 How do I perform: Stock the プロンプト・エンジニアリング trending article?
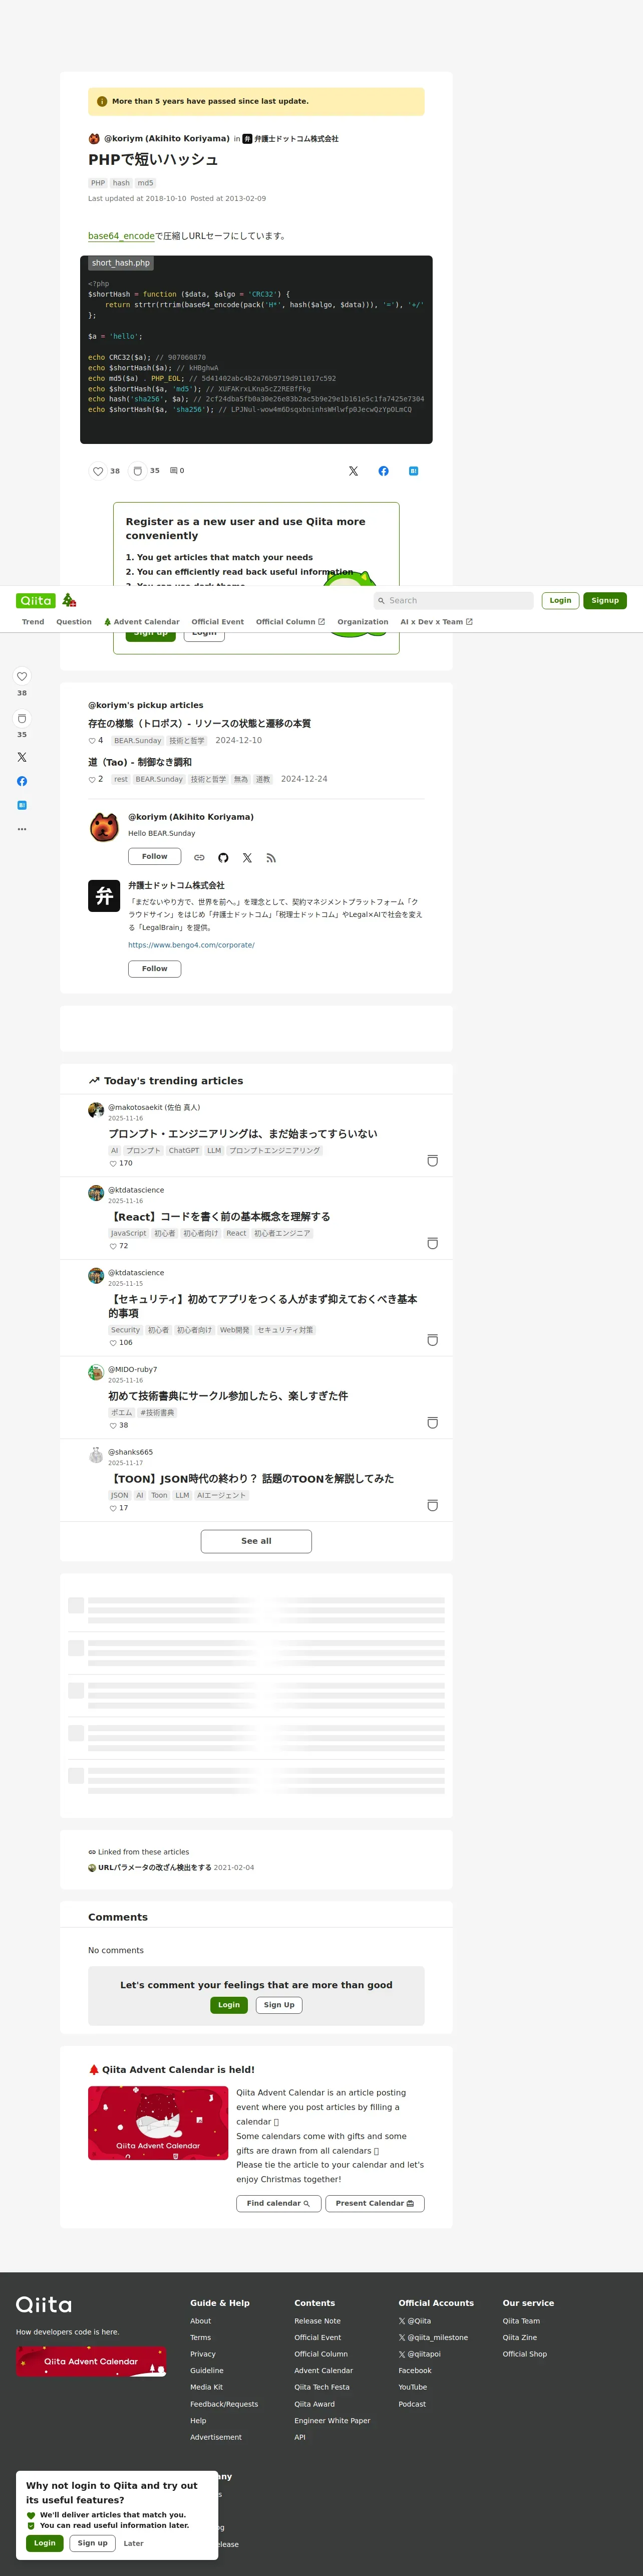click(x=433, y=1161)
